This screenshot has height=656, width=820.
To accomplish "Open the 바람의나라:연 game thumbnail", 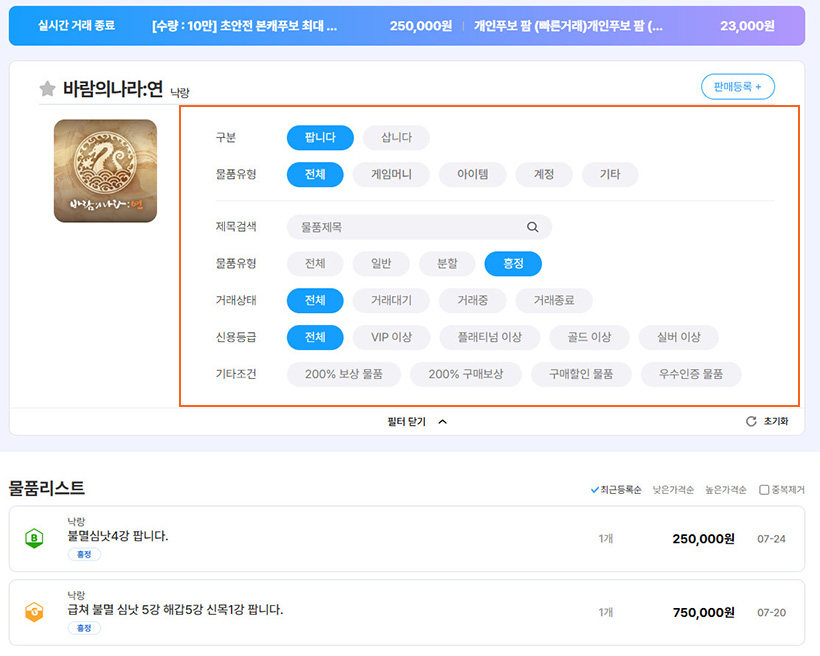I will [x=105, y=171].
